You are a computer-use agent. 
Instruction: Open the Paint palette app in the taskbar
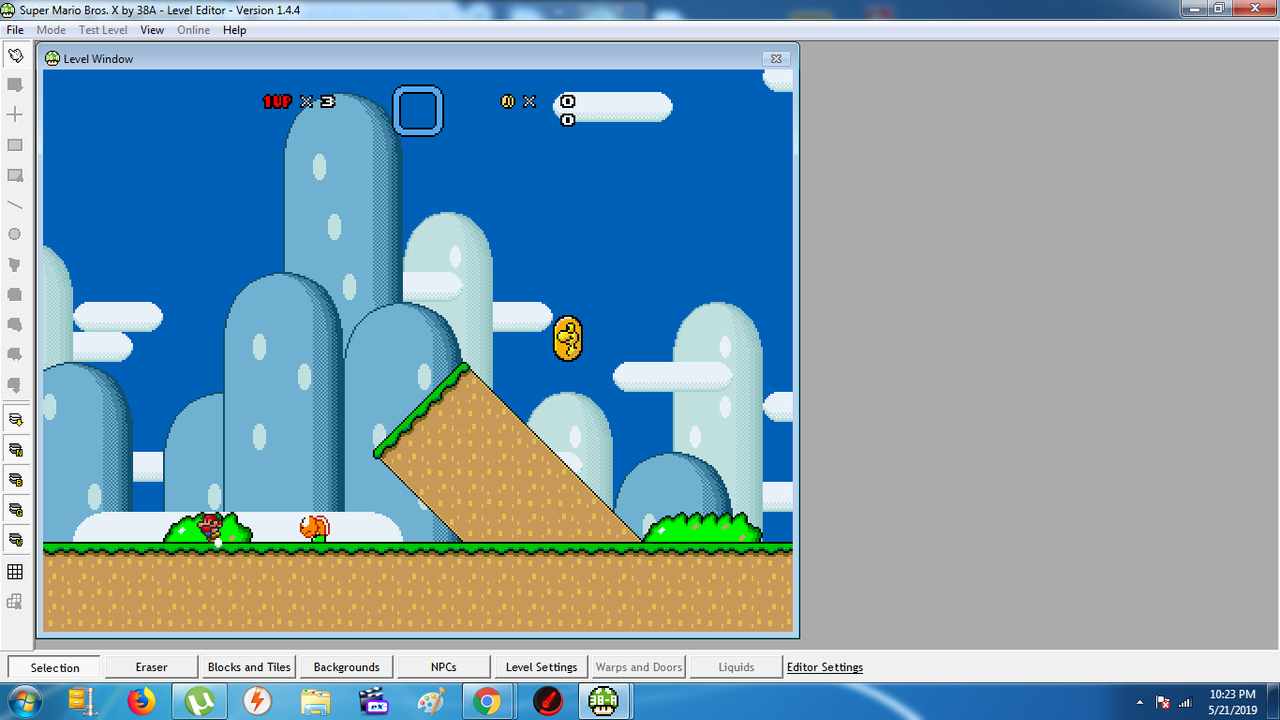tap(432, 702)
